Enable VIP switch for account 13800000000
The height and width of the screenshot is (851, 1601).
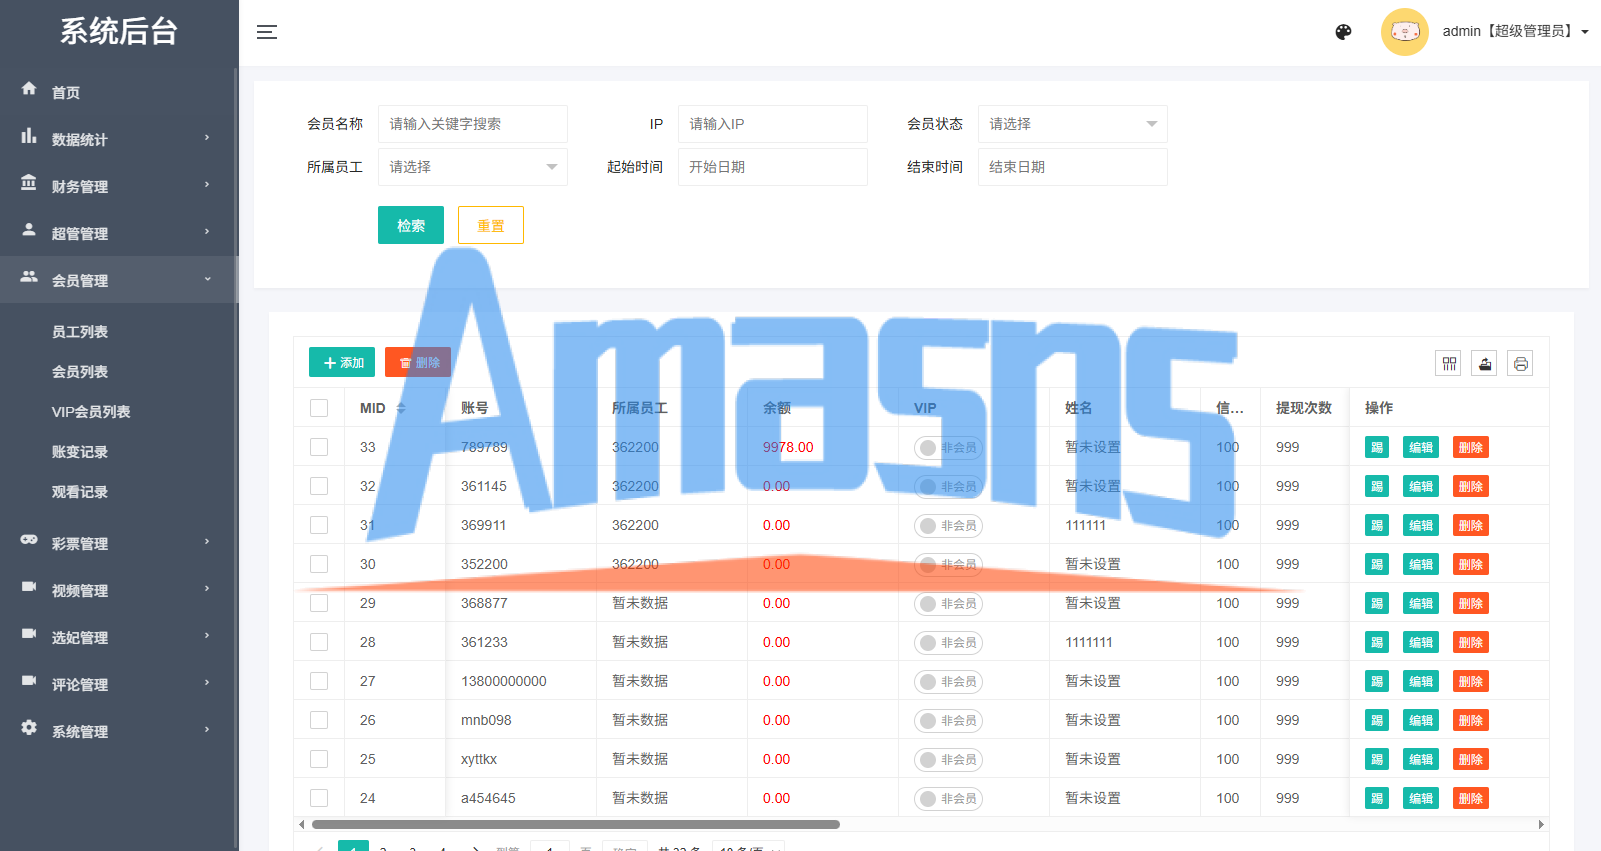948,681
